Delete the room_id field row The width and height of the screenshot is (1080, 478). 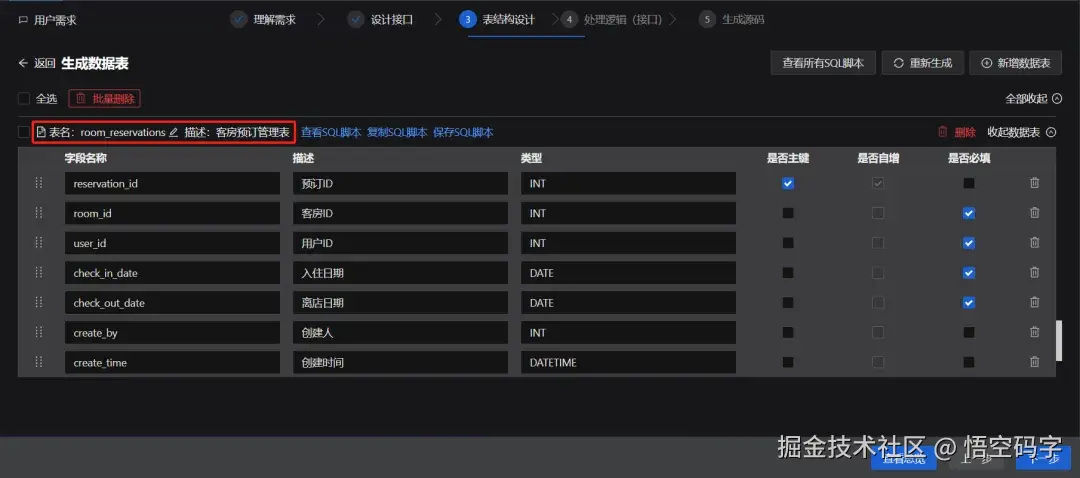click(x=1034, y=213)
